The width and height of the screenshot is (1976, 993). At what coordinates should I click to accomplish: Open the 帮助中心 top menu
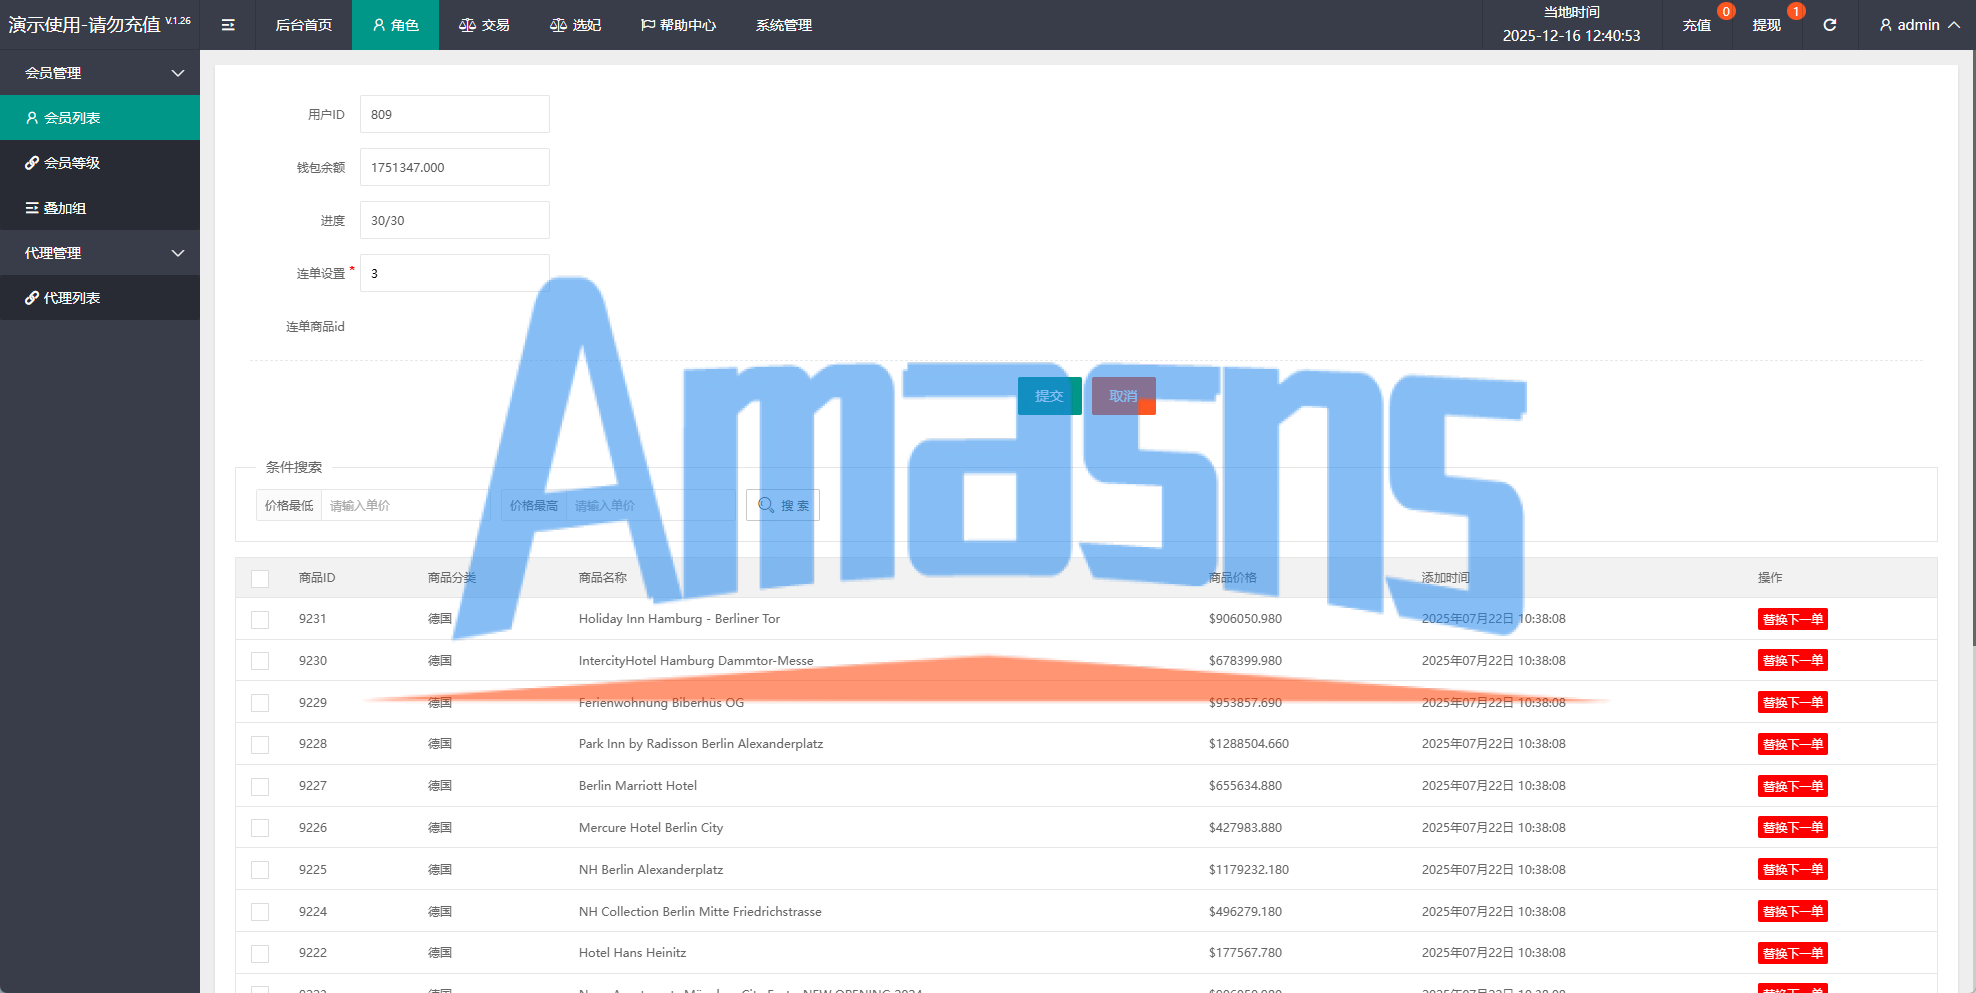tap(678, 25)
